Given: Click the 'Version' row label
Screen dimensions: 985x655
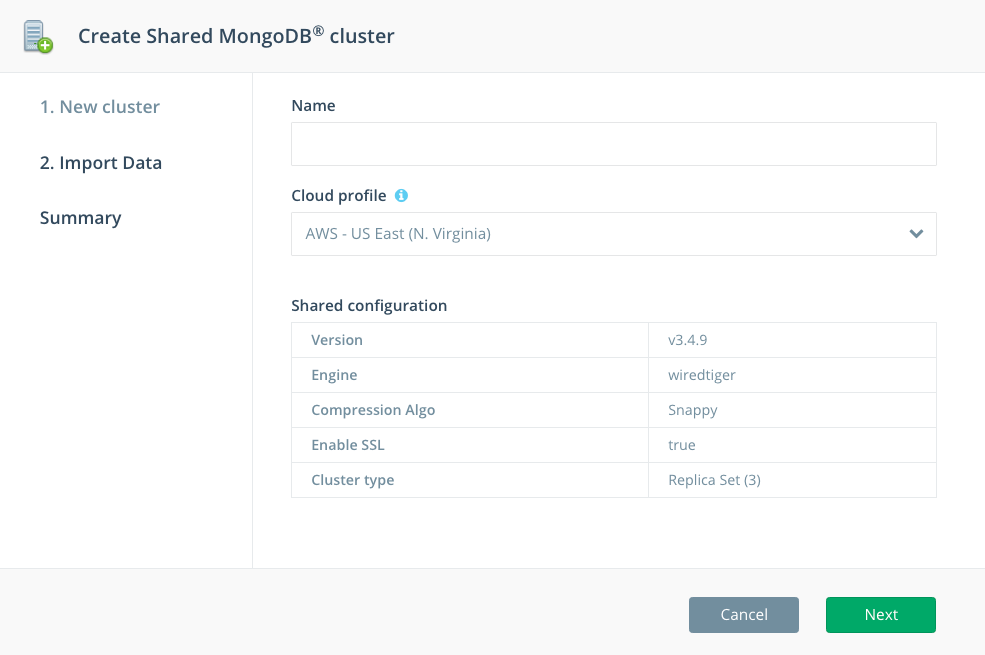Looking at the screenshot, I should coord(337,340).
